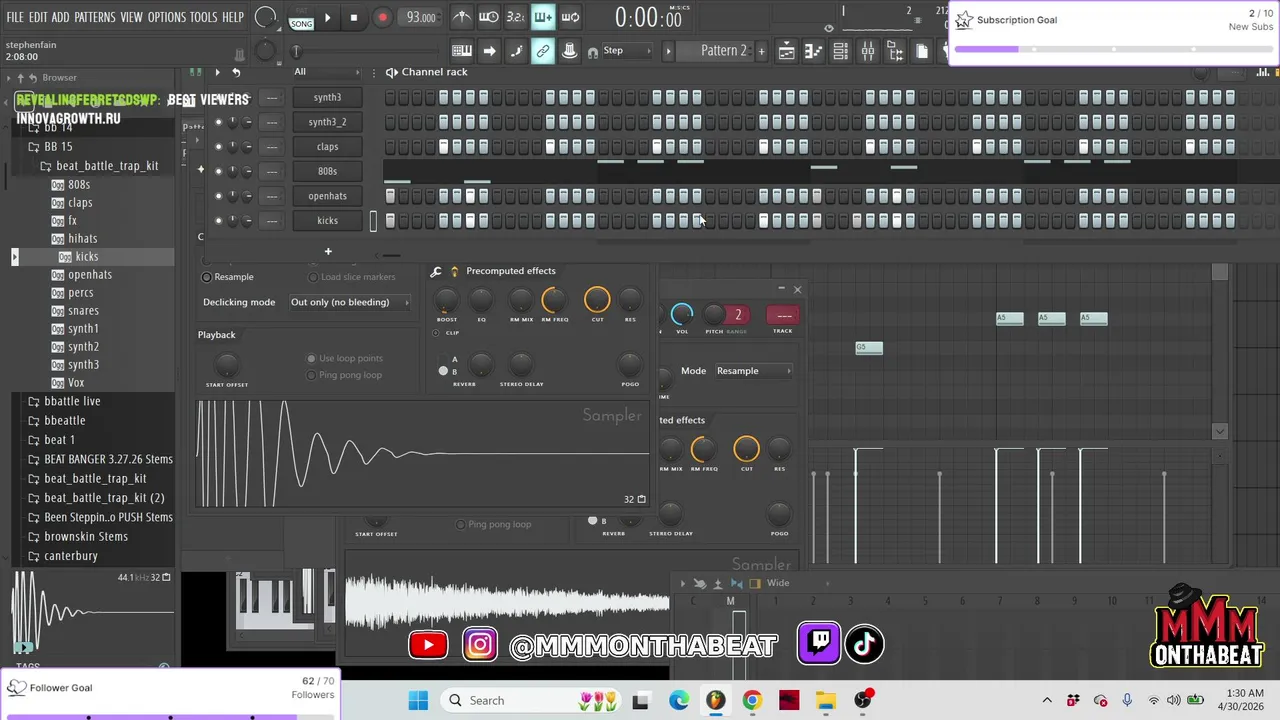Screen dimensions: 1280x720
Task: Click the orange arrow icon beside Precomputed effects
Action: tap(454, 271)
